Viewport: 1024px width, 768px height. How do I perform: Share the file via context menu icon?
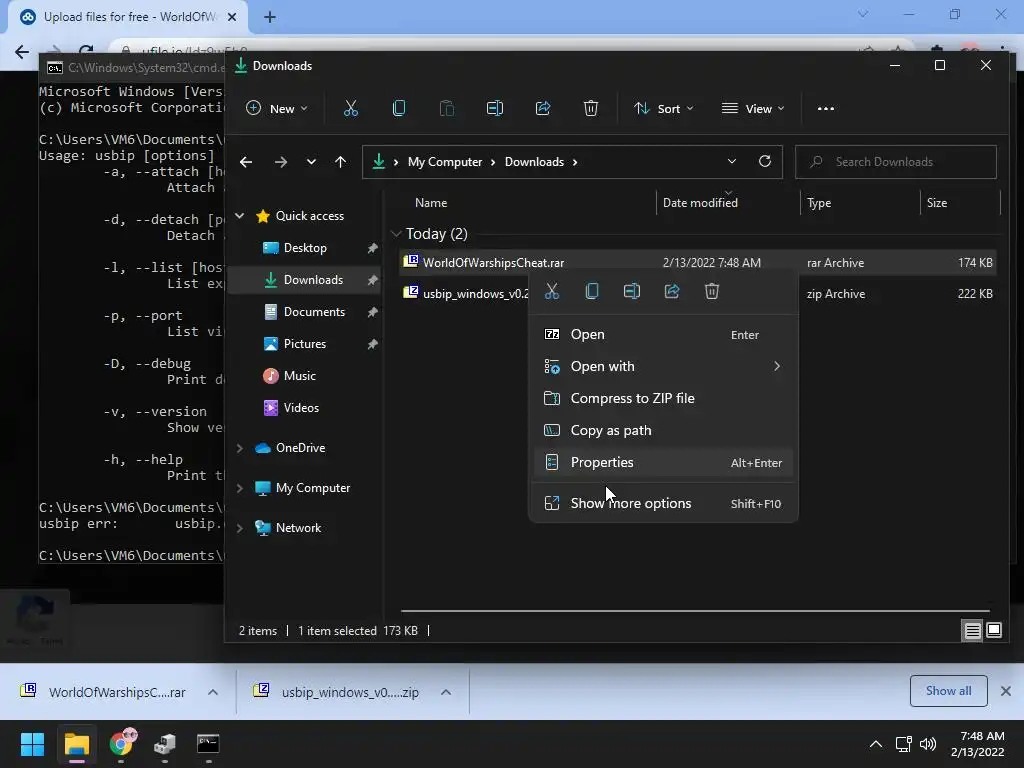[671, 291]
